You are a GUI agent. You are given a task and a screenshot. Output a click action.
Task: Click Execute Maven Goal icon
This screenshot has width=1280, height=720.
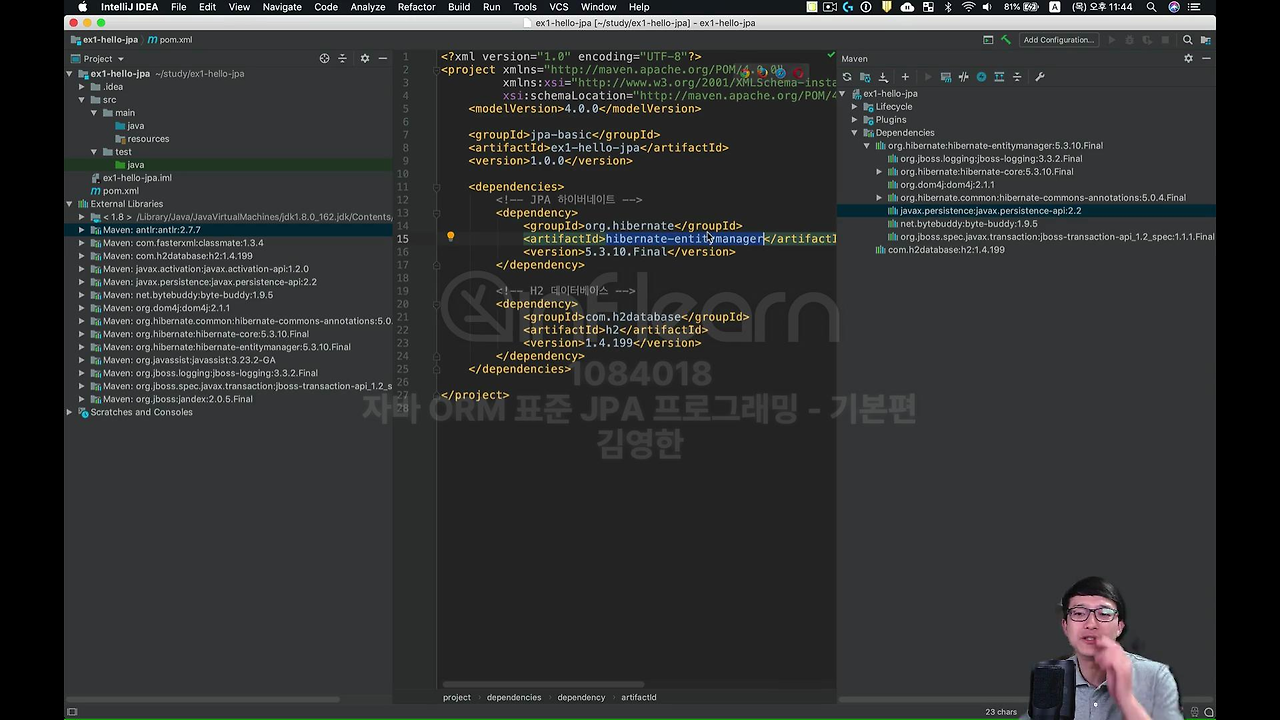tap(946, 77)
